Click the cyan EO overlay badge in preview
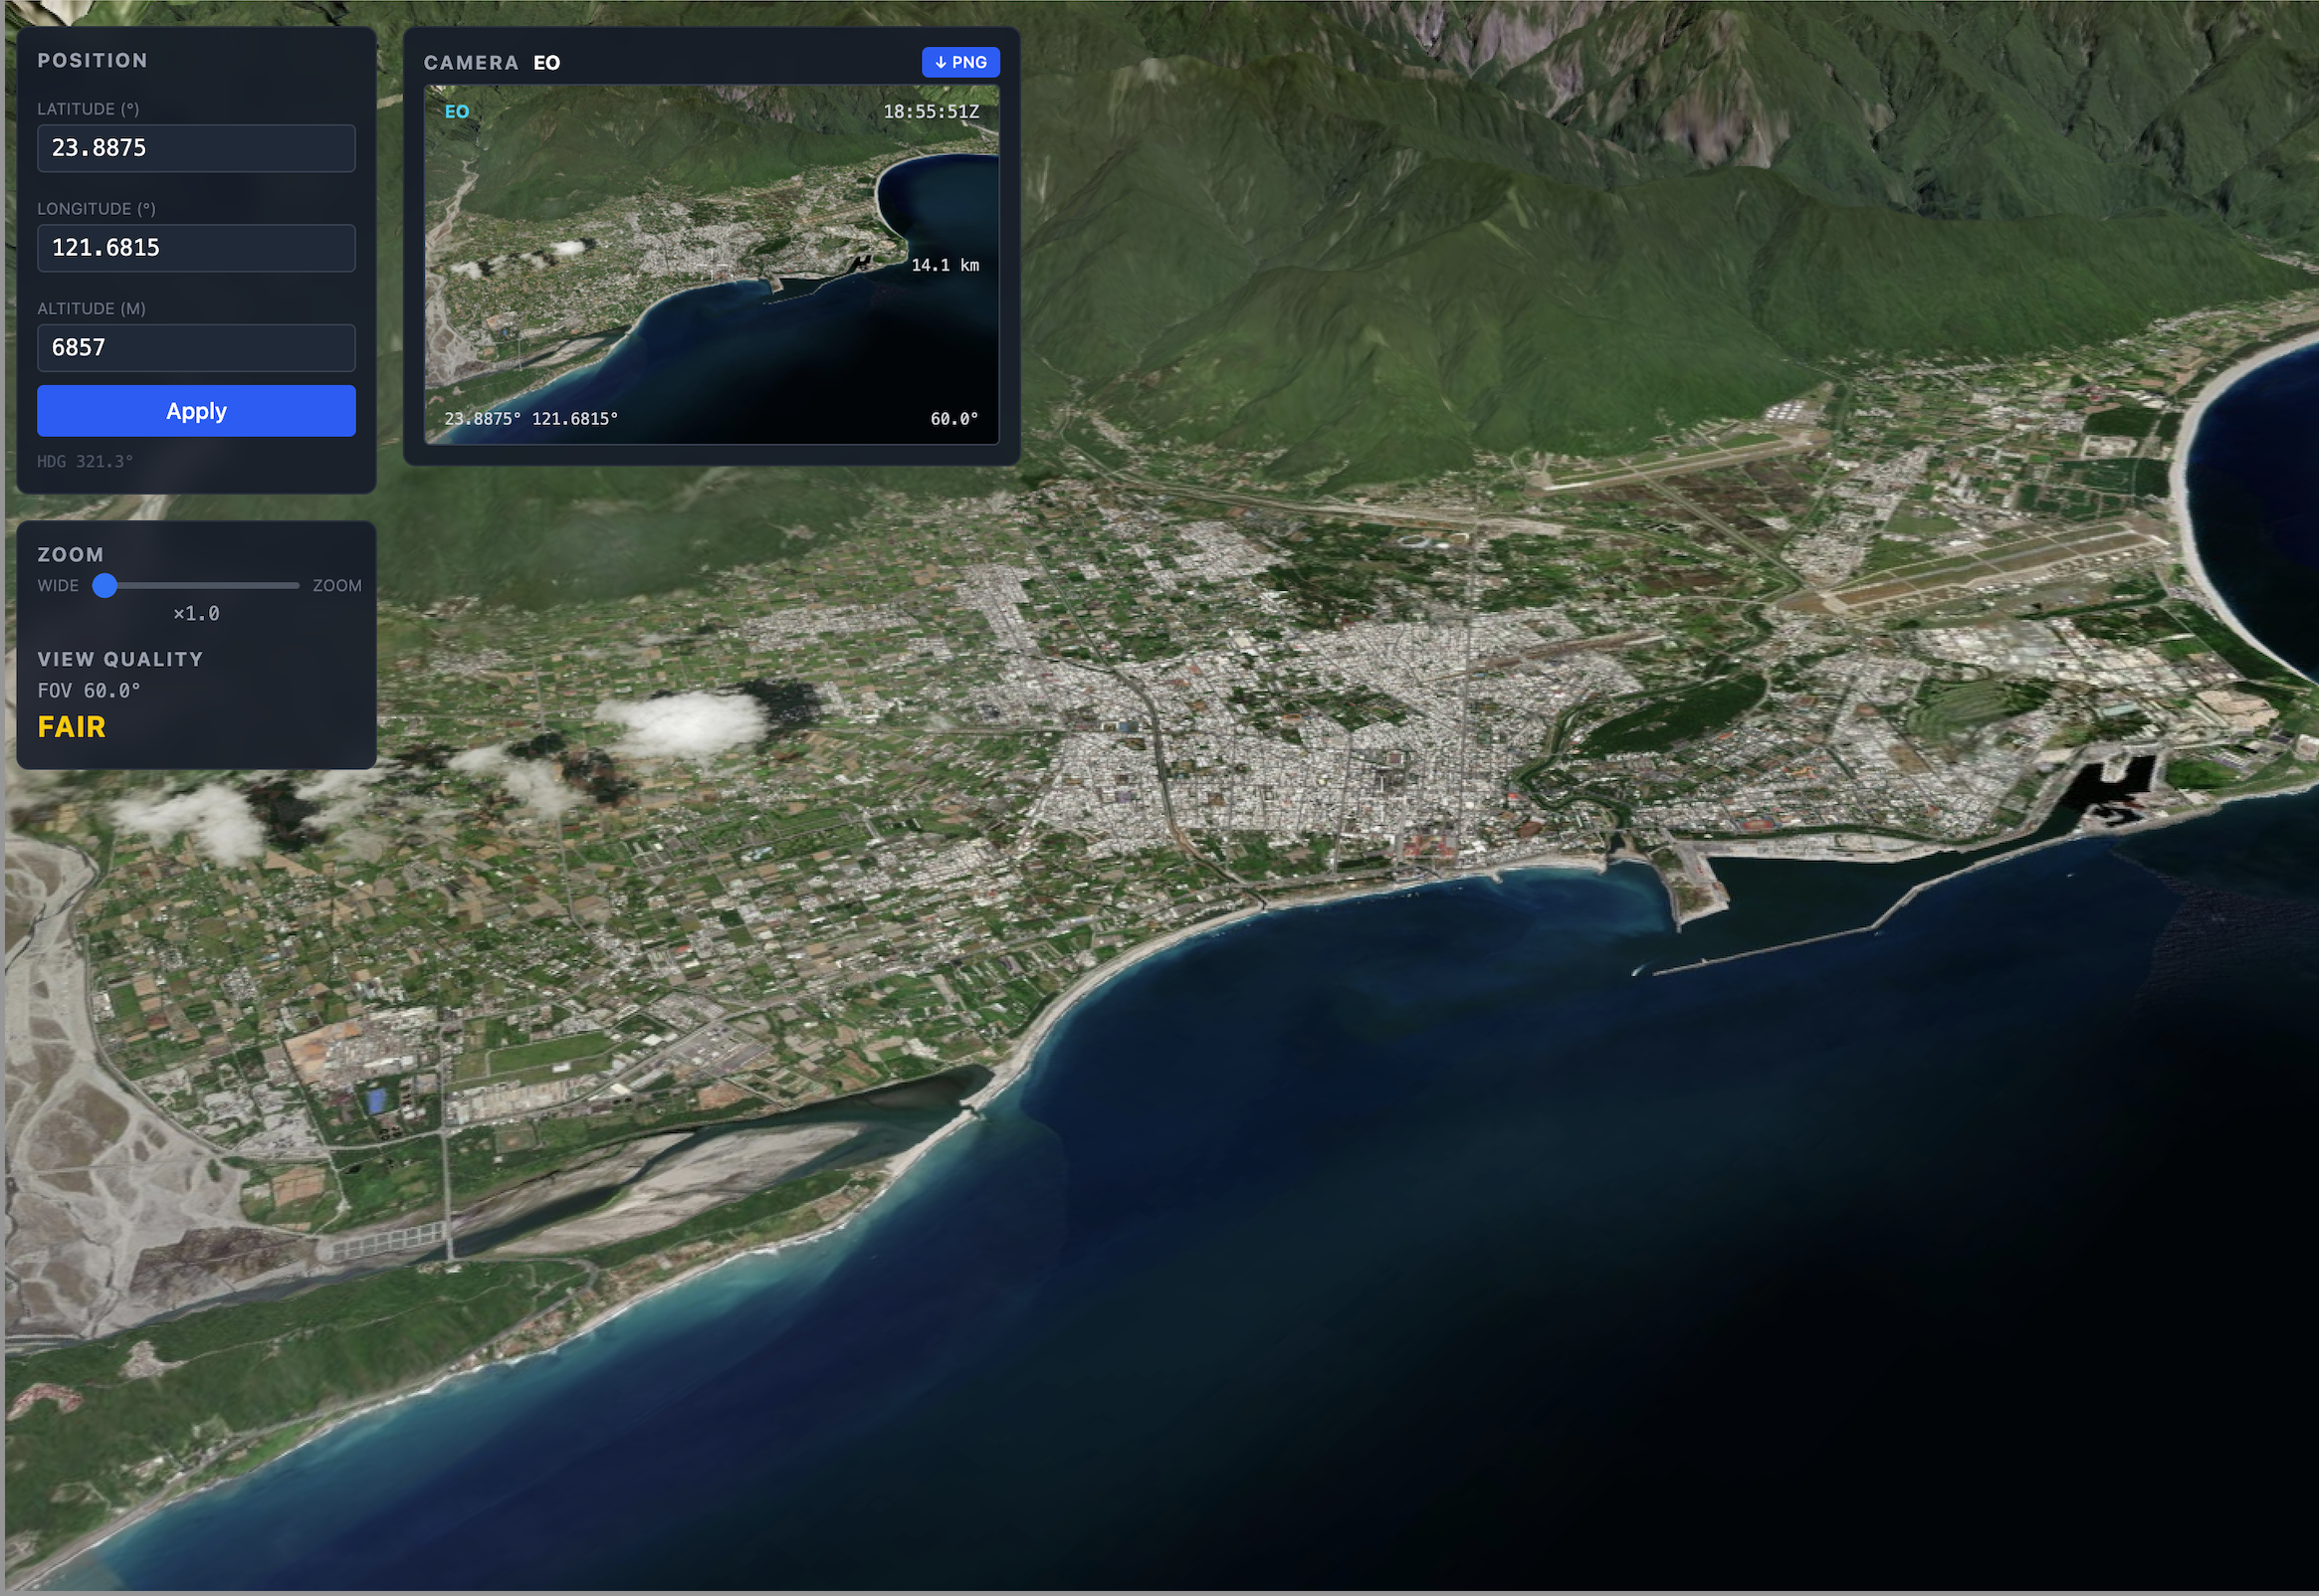This screenshot has height=1596, width=2319. coord(457,112)
